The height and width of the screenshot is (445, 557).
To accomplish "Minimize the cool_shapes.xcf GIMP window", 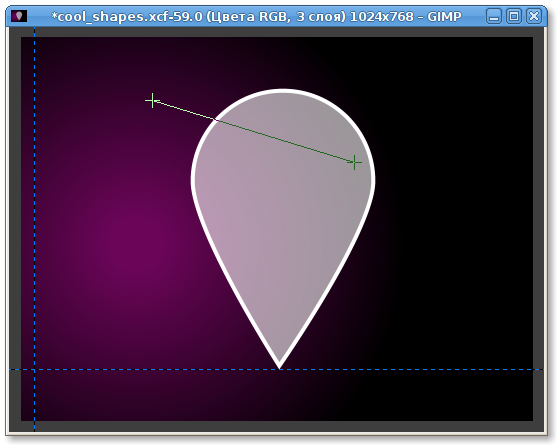I will coord(494,16).
